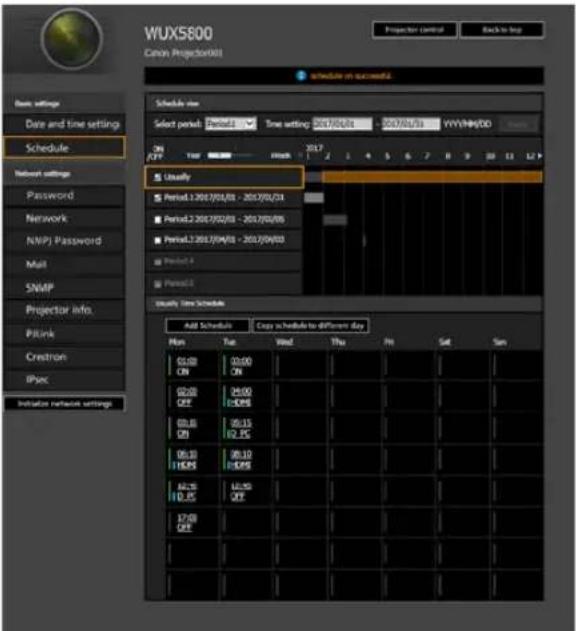Viewport: 576px width, 631px height.
Task: Open Monday 01:00 ON schedule entry
Action: click(x=186, y=366)
